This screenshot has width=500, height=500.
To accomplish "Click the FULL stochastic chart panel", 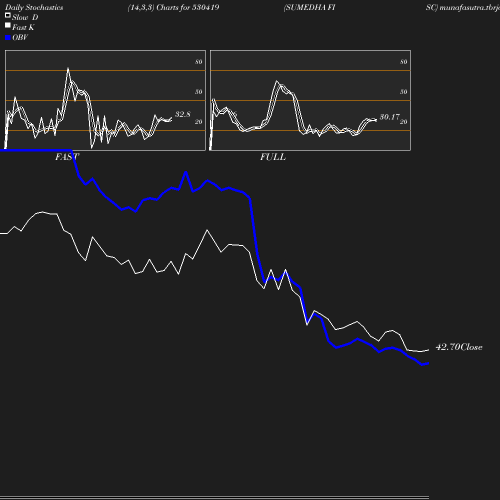I will (310, 100).
